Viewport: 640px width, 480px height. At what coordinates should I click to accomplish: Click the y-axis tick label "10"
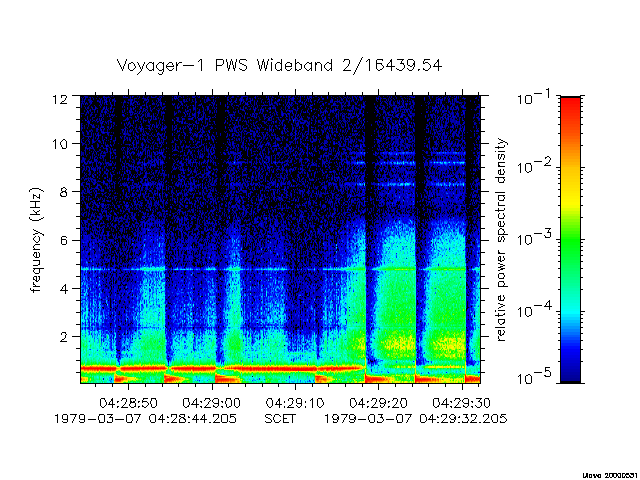point(60,144)
